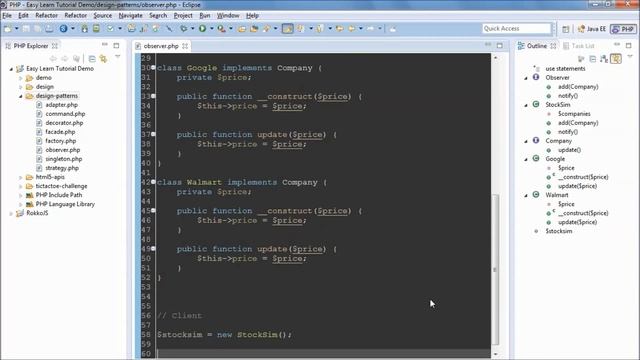Collapse the design-patterns folder
The height and width of the screenshot is (360, 640).
20,96
